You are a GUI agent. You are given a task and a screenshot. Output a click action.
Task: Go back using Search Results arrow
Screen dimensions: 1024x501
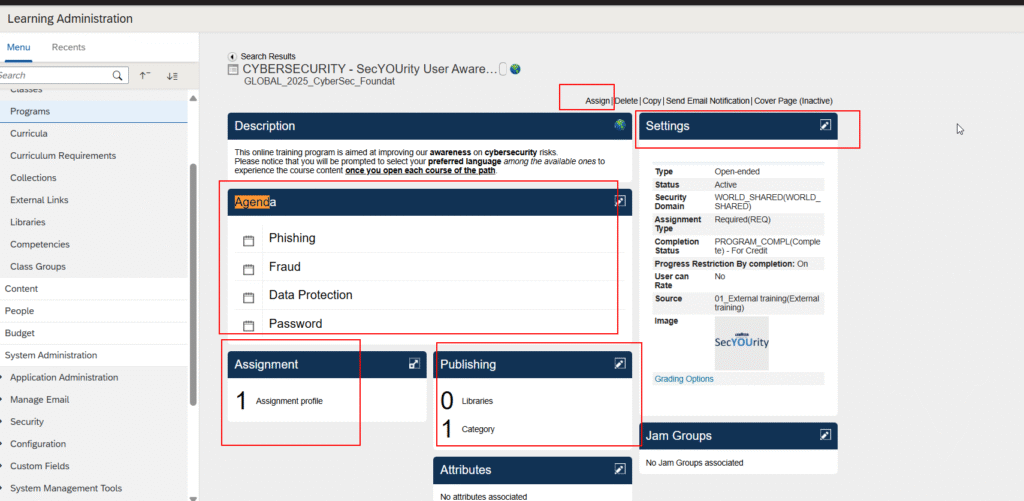coord(233,56)
